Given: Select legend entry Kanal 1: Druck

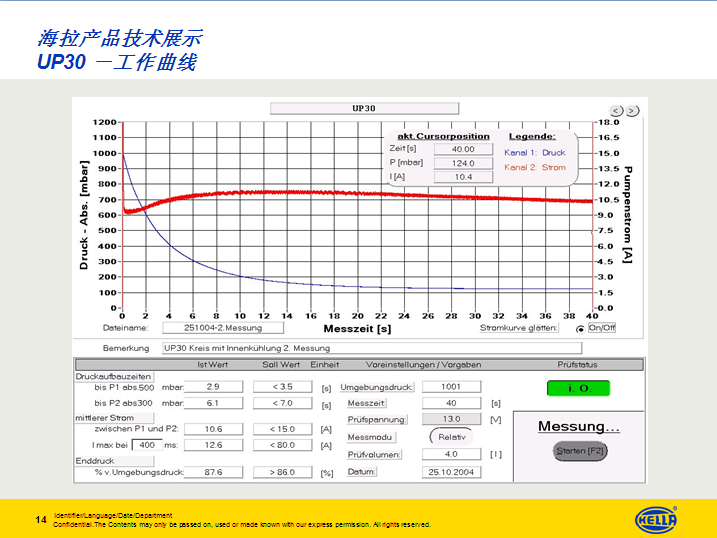Looking at the screenshot, I should pos(535,153).
